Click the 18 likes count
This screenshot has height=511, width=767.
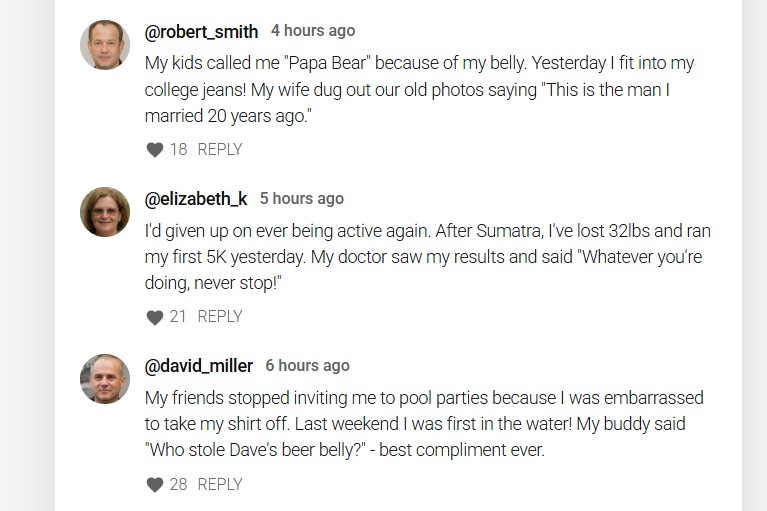tap(178, 149)
